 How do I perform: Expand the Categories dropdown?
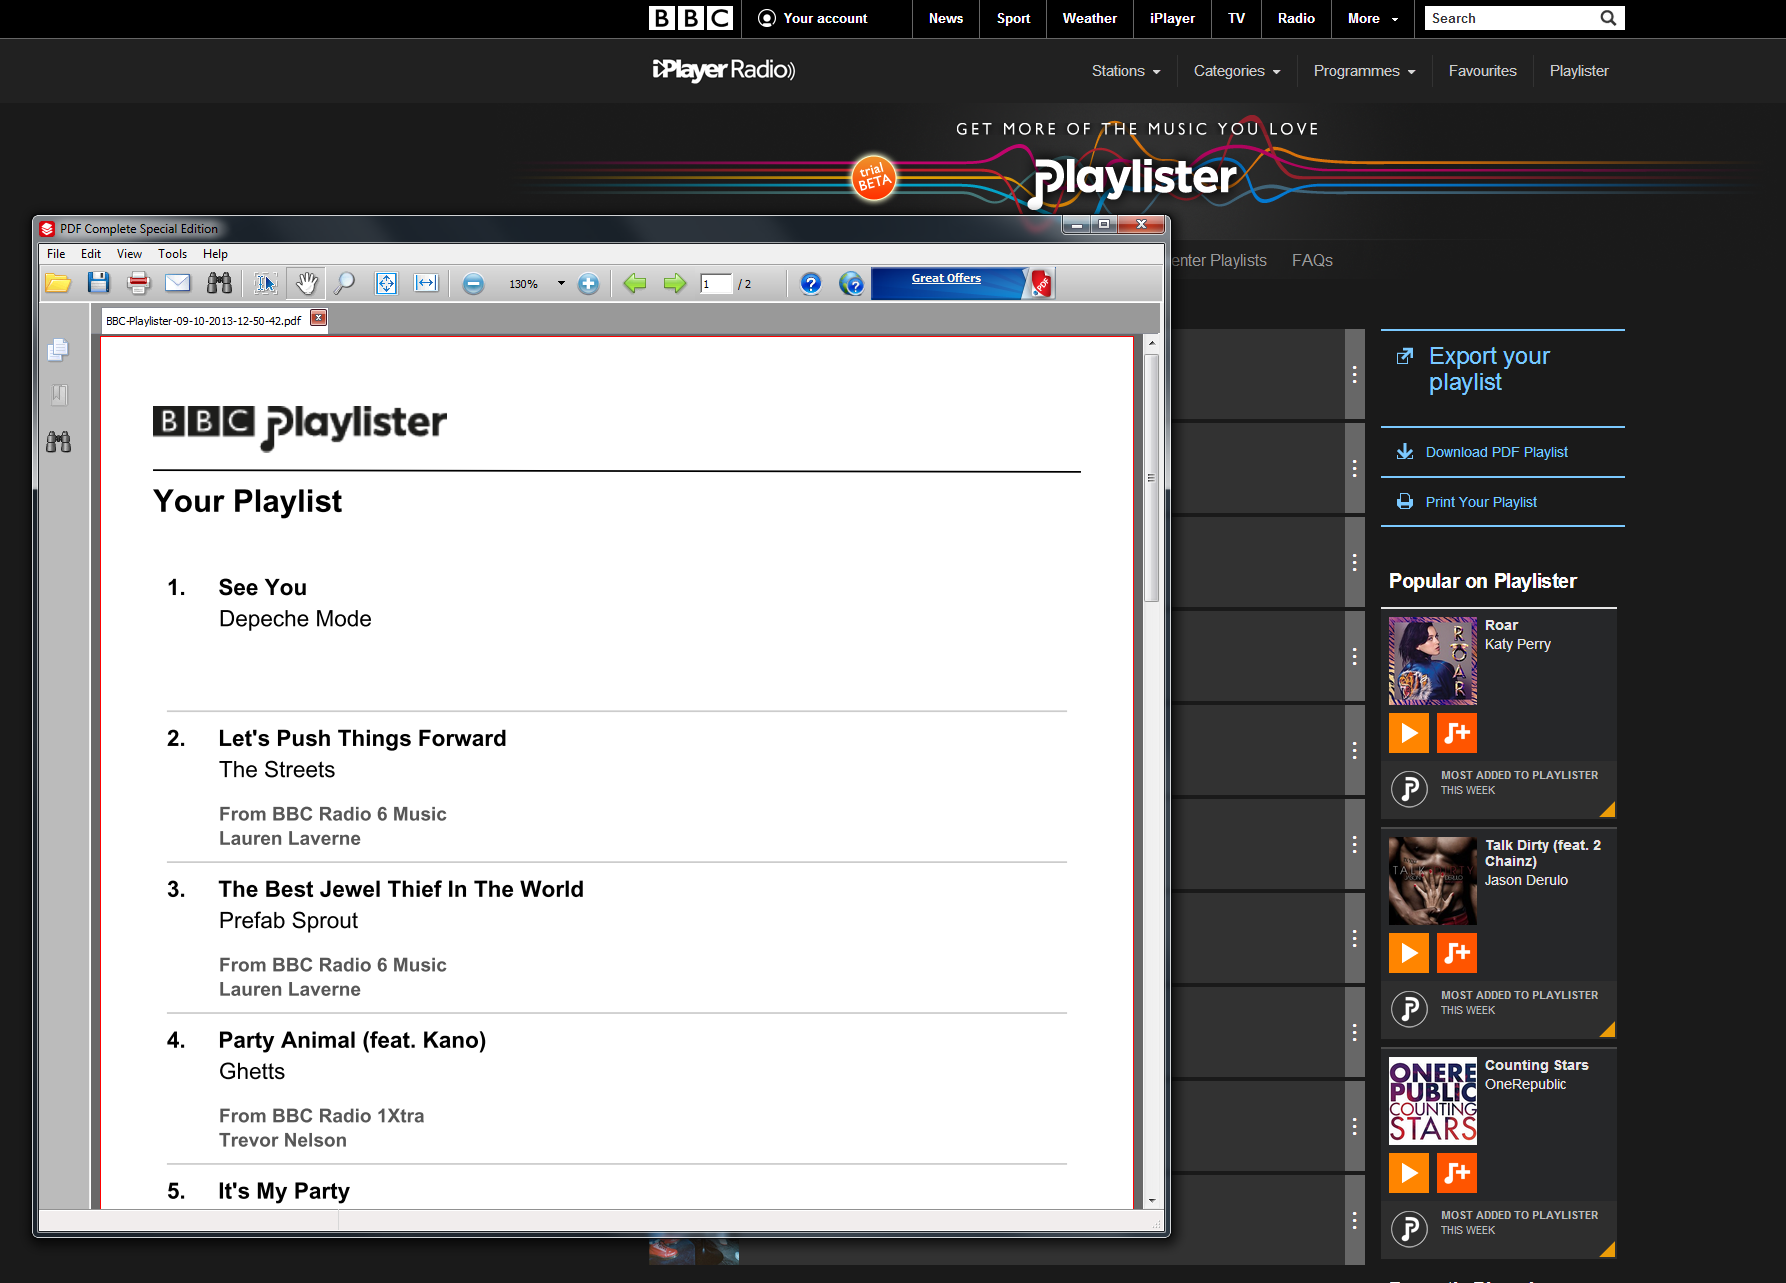tap(1237, 71)
